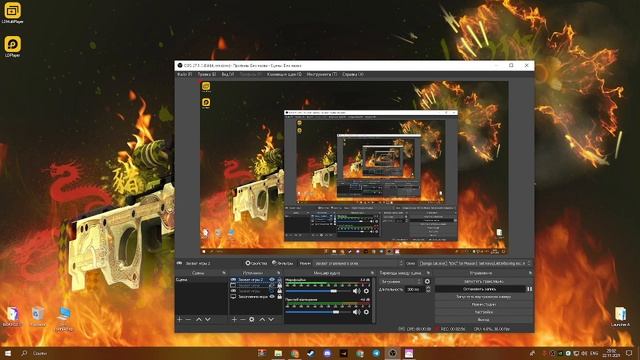
Task: Click the Длительность 300 ms field
Action: point(415,289)
